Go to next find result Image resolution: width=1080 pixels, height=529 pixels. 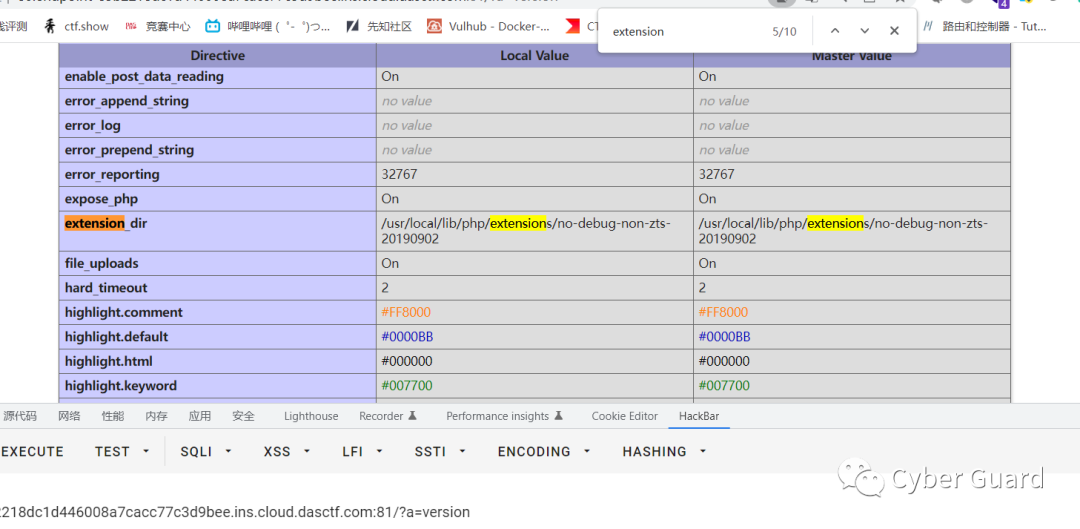point(864,31)
